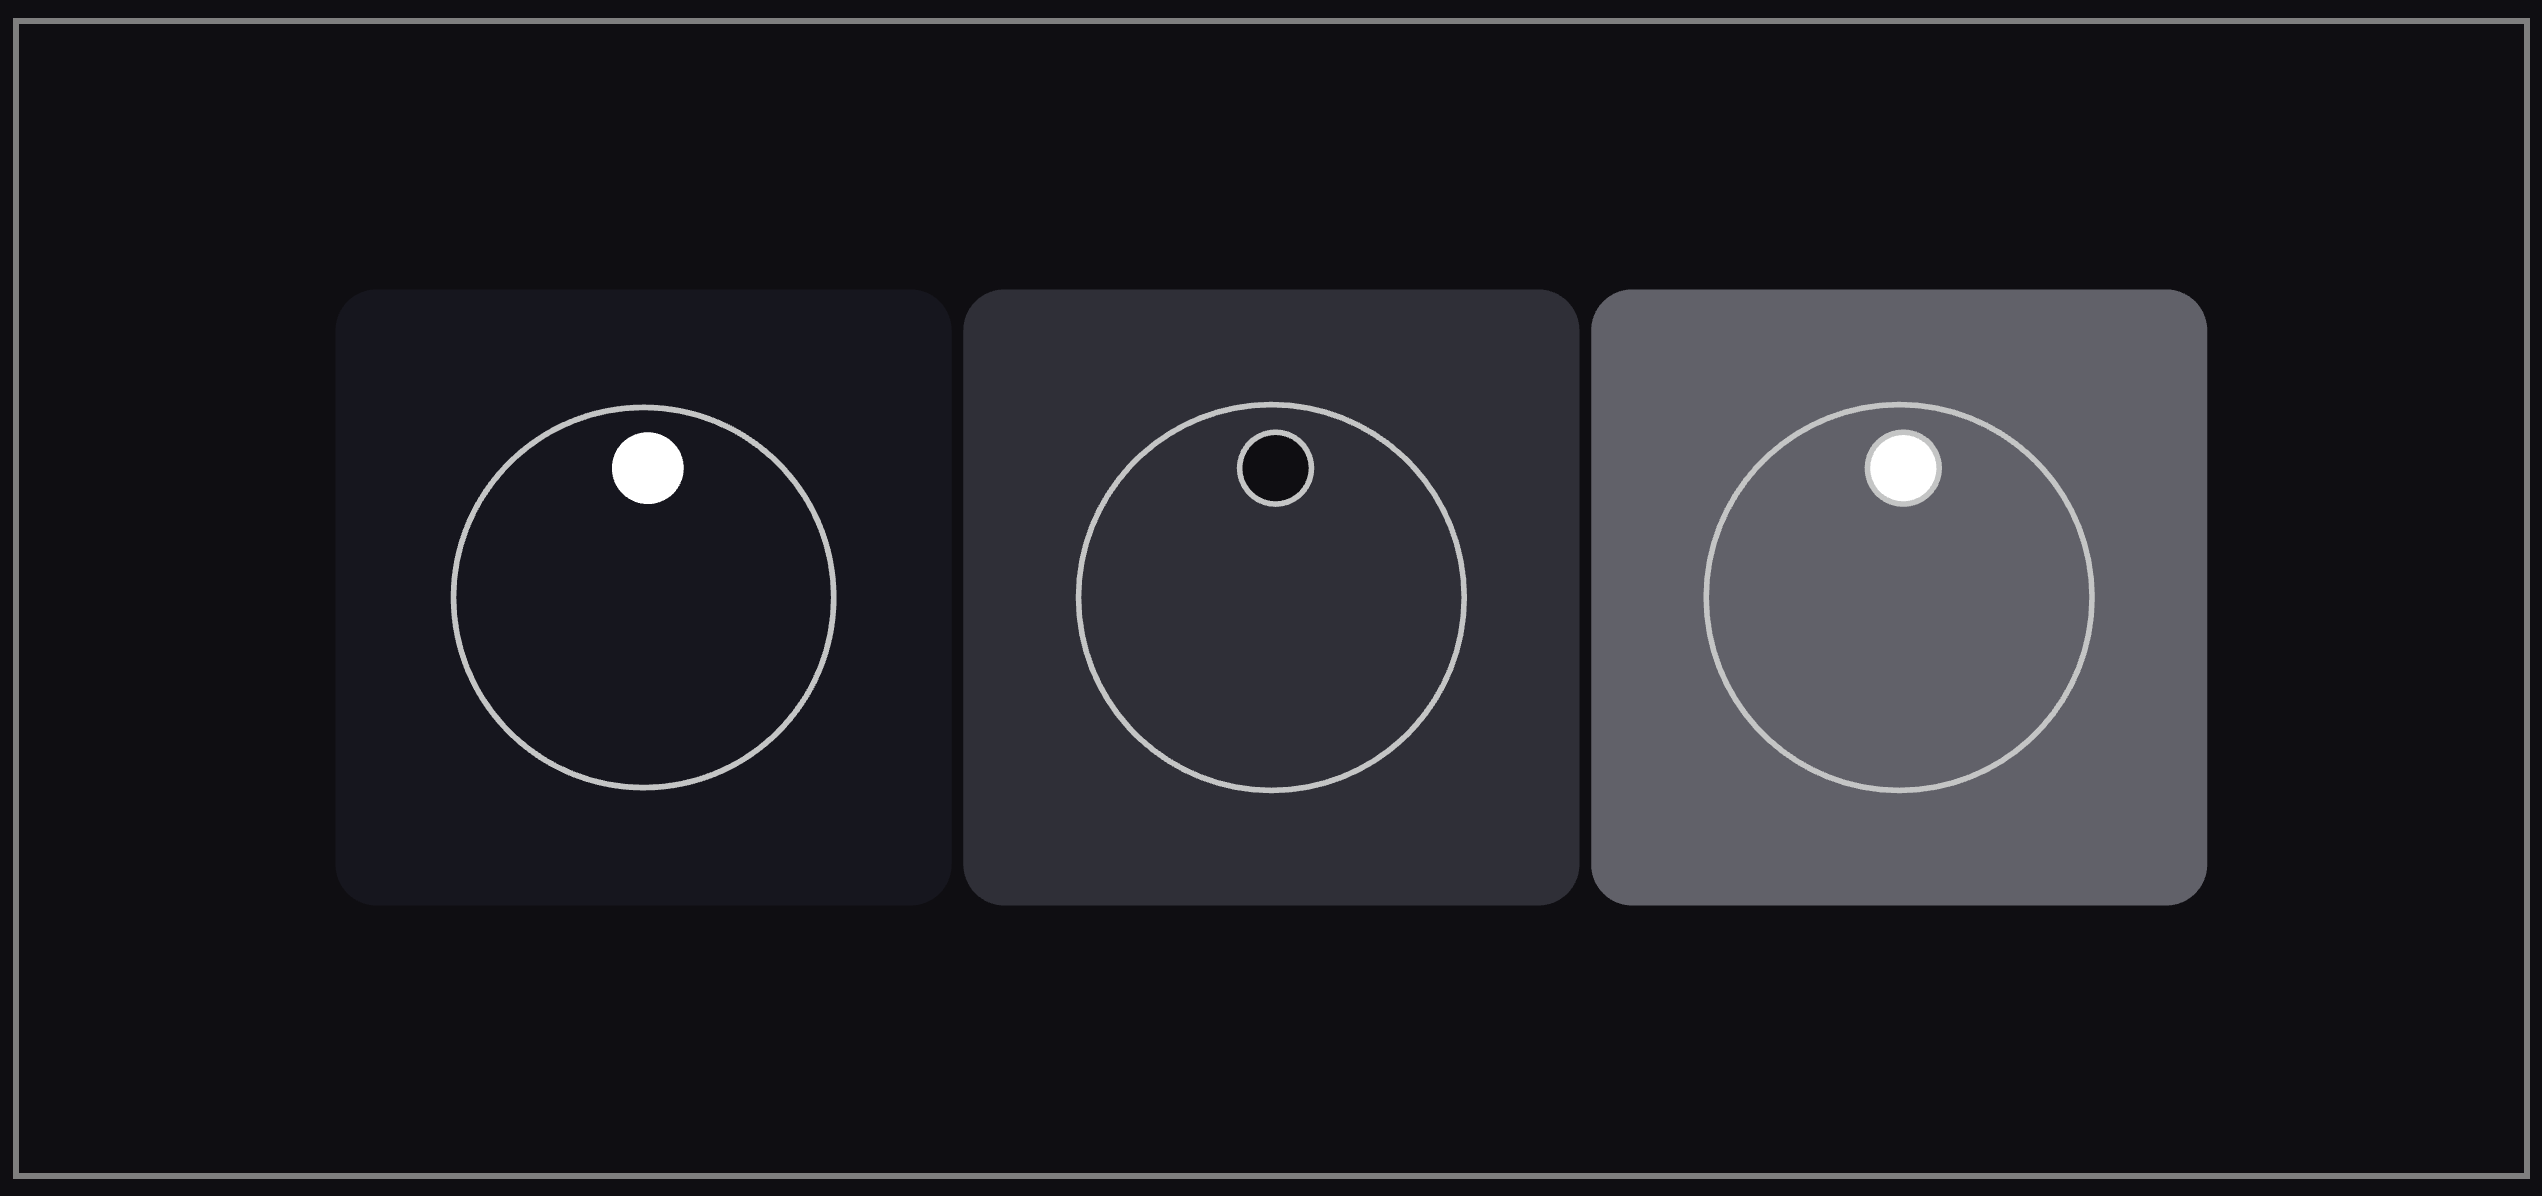Image resolution: width=2542 pixels, height=1196 pixels.
Task: Select the large circular knob in the lightest right card
Action: (x=1899, y=597)
